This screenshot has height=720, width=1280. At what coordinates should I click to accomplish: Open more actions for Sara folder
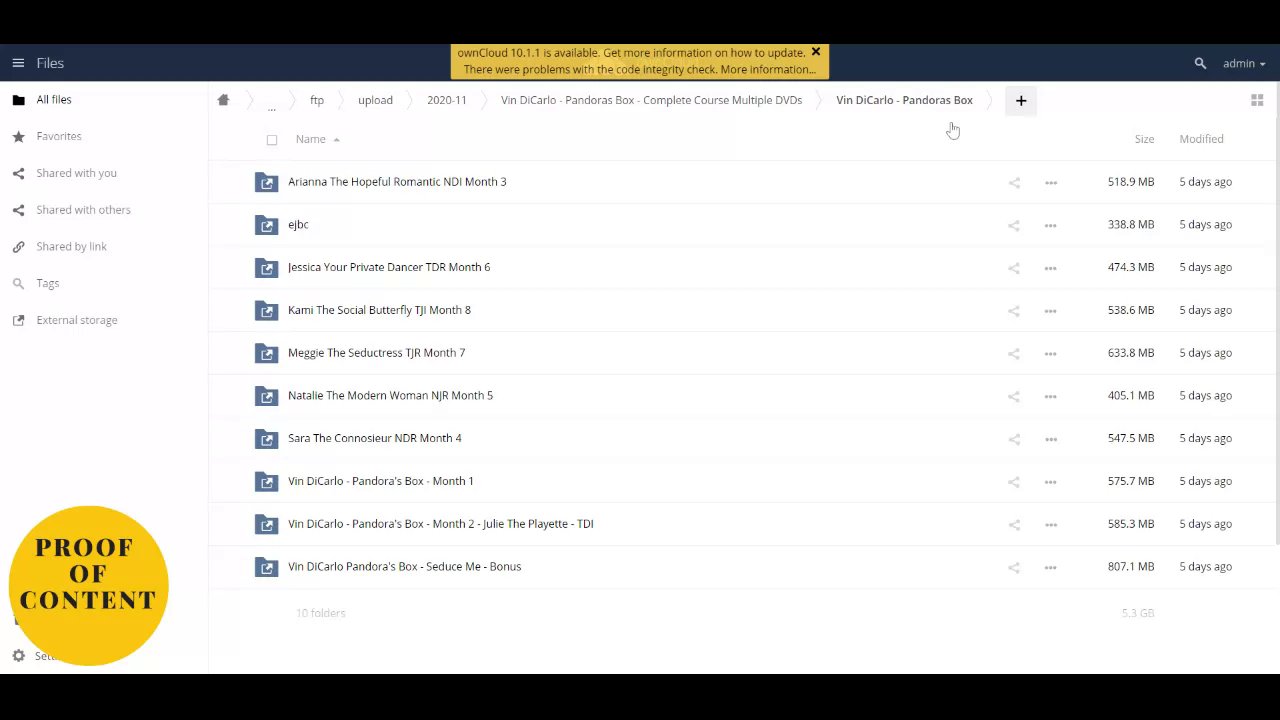point(1051,438)
